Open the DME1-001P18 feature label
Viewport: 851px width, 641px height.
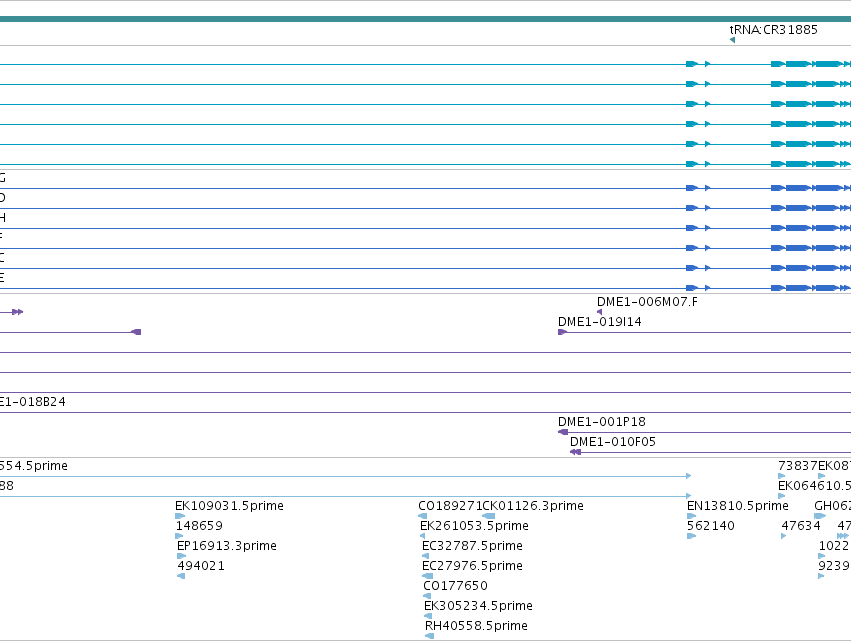(x=602, y=422)
